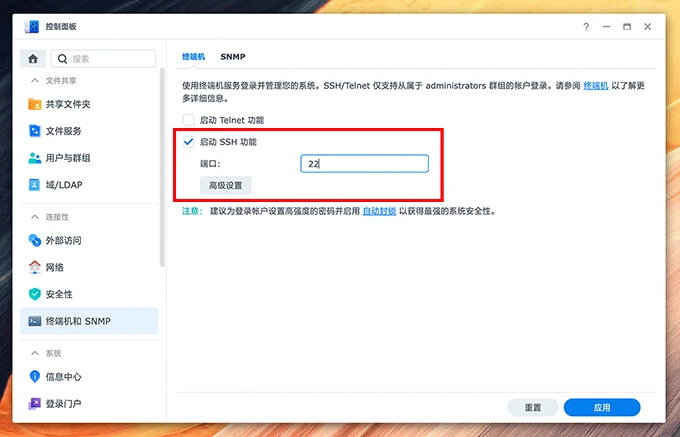Click 控制面板 window title text
The width and height of the screenshot is (680, 437).
(x=61, y=26)
